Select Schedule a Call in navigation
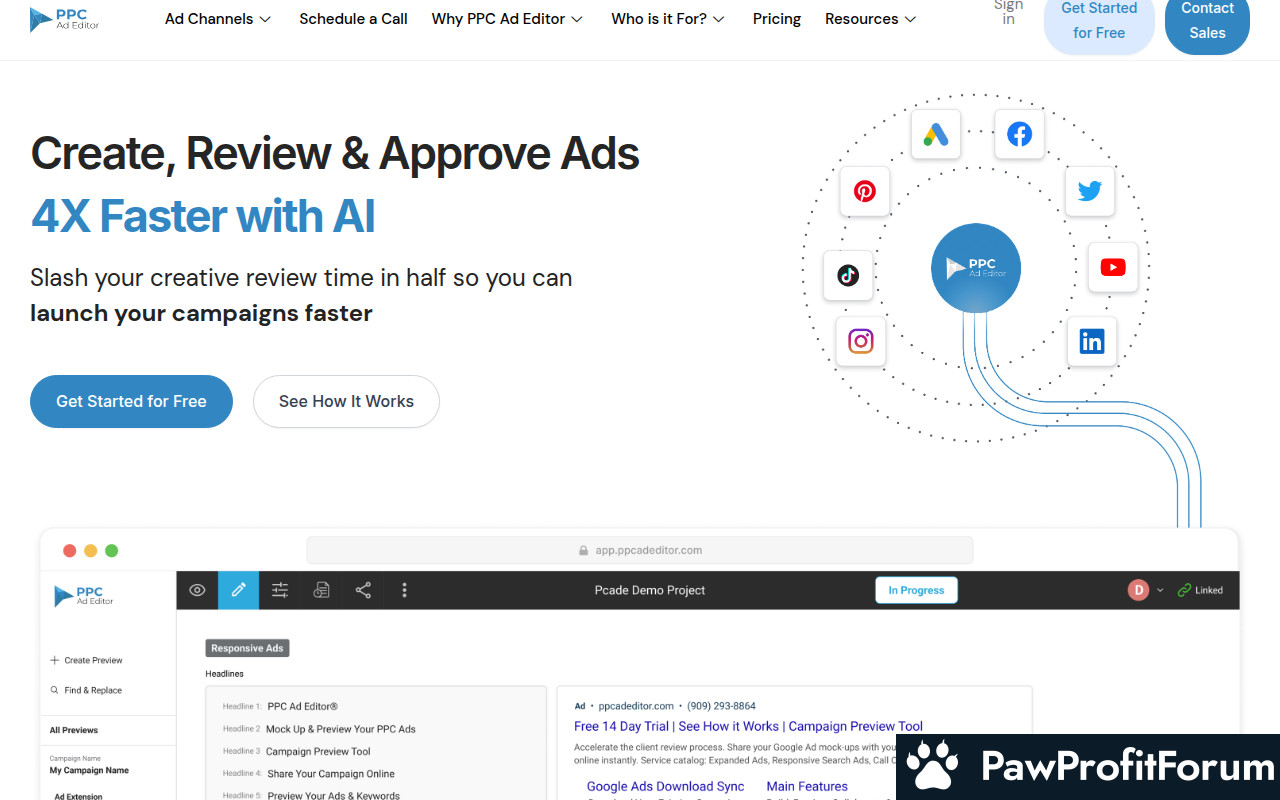 pyautogui.click(x=353, y=19)
